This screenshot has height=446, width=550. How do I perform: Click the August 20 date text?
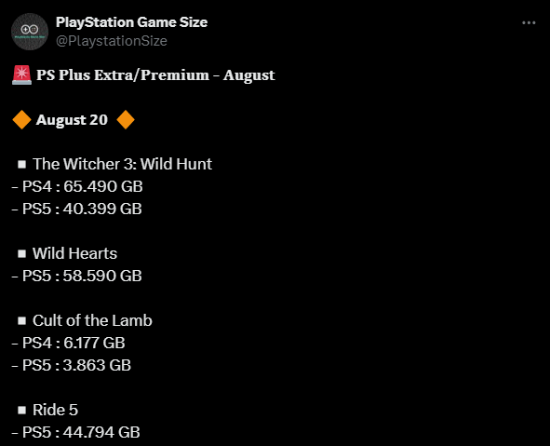pyautogui.click(x=72, y=120)
